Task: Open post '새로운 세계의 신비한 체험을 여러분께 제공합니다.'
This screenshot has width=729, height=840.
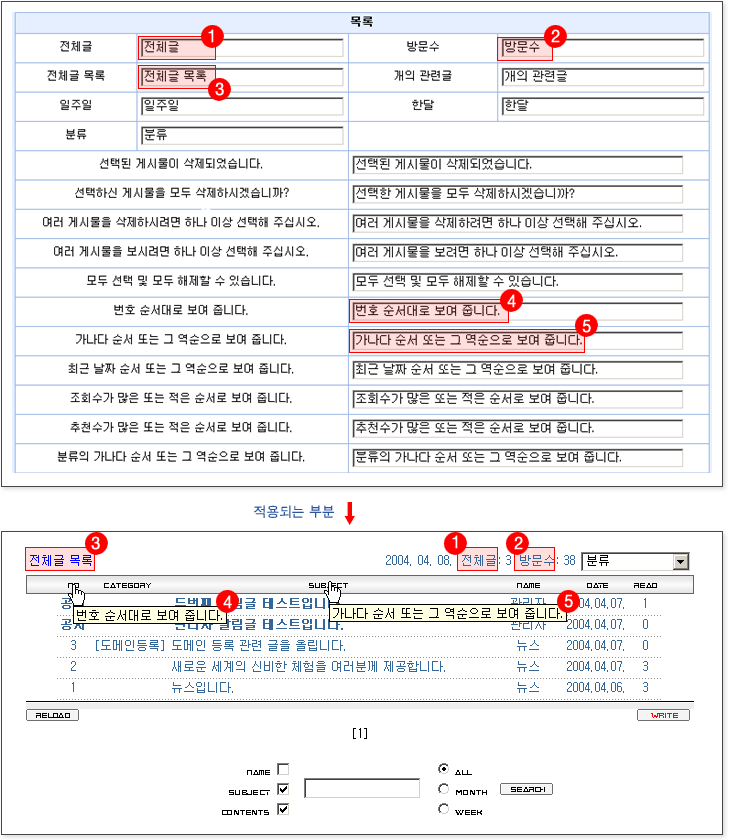Action: pyautogui.click(x=308, y=667)
